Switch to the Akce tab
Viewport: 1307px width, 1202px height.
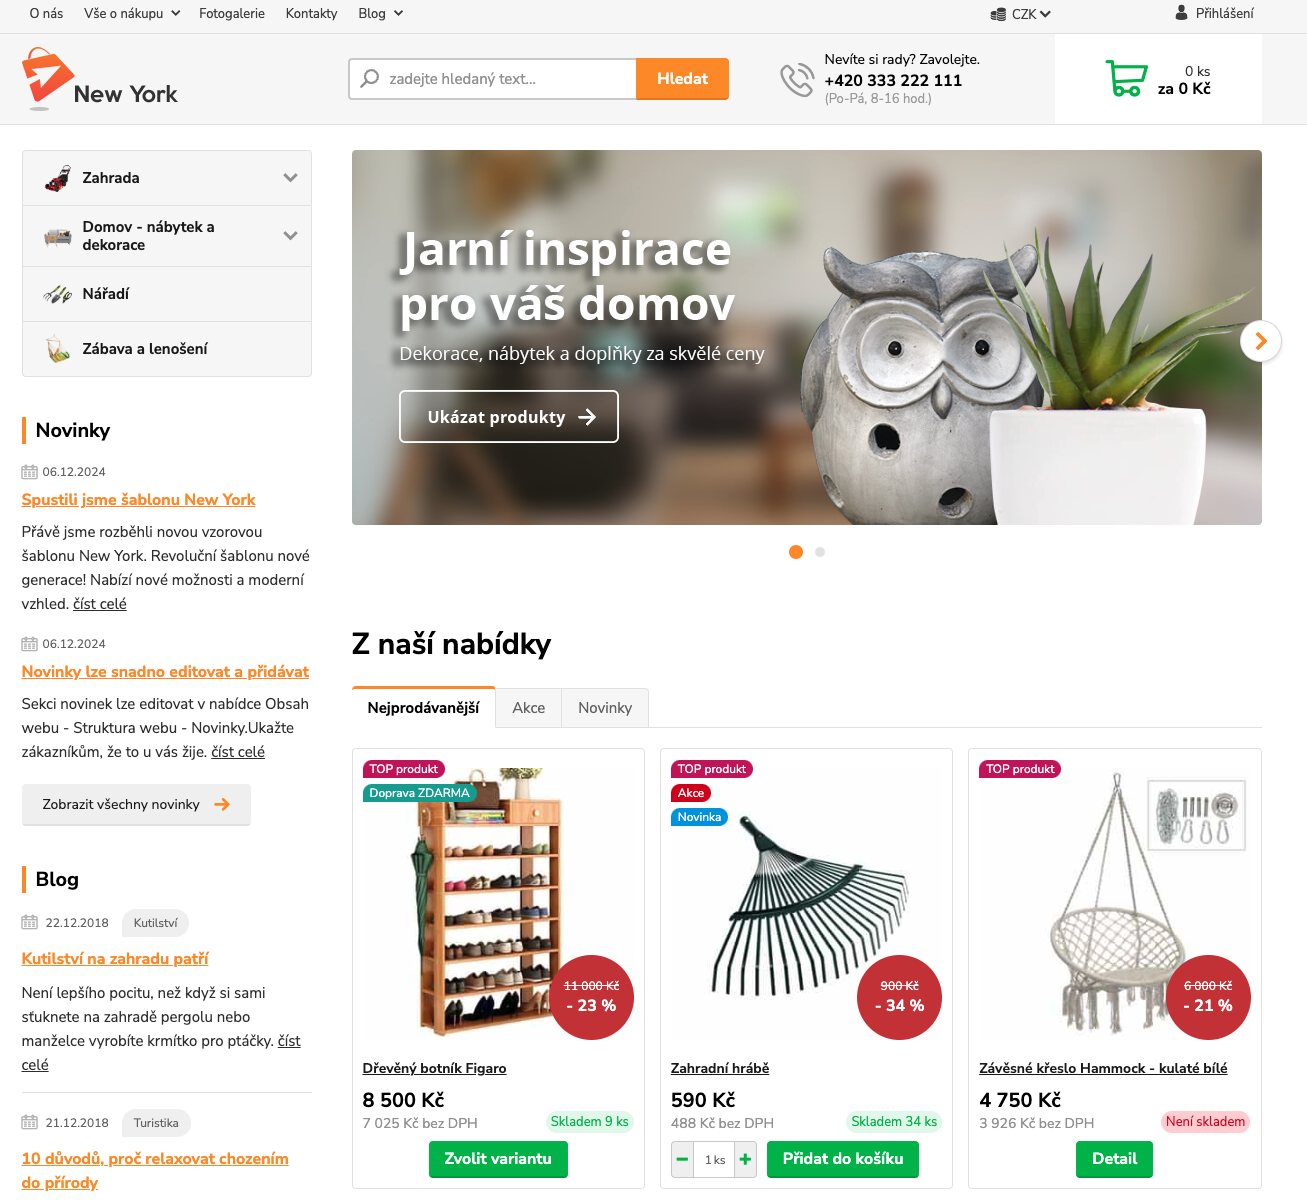[529, 708]
